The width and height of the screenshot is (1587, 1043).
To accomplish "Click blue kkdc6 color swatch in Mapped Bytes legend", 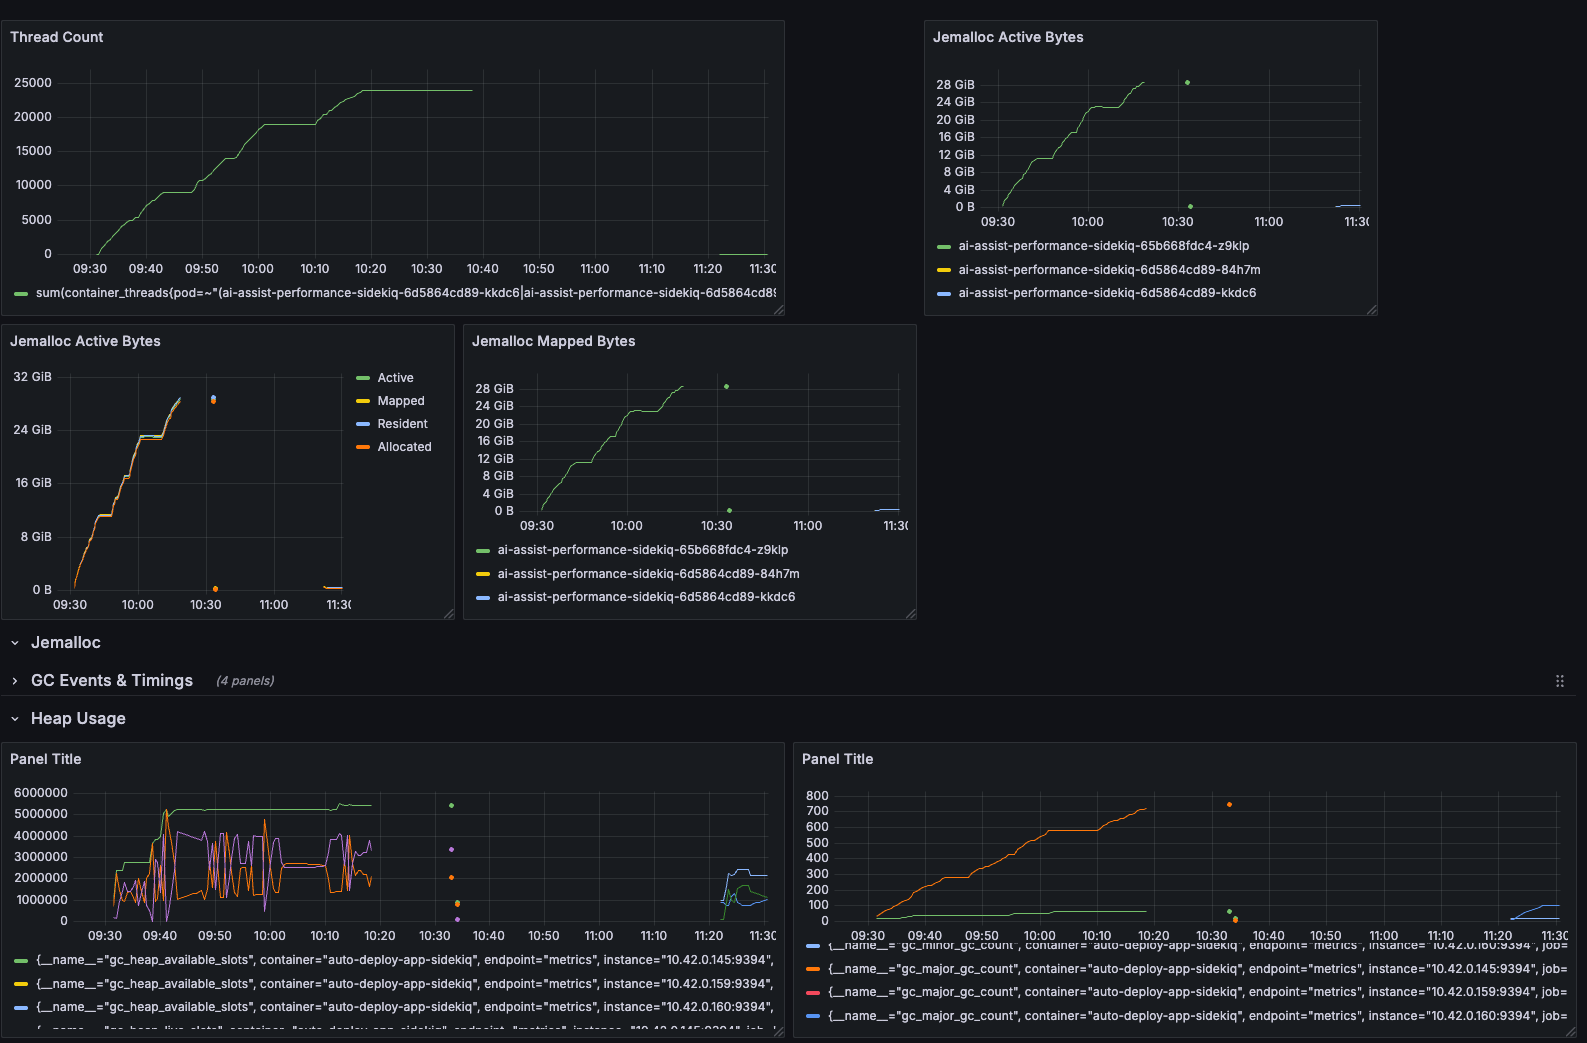I will pyautogui.click(x=483, y=598).
